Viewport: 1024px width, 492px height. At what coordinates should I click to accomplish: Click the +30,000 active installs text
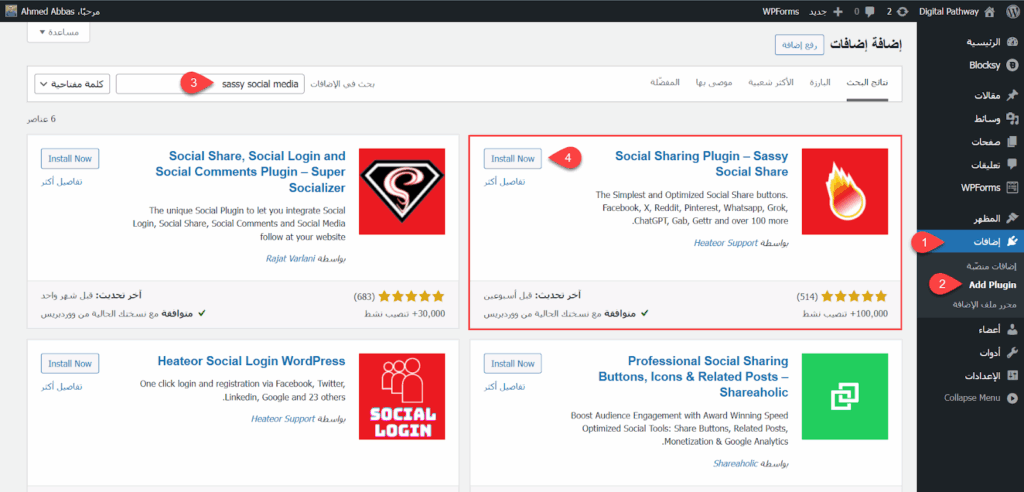[404, 313]
